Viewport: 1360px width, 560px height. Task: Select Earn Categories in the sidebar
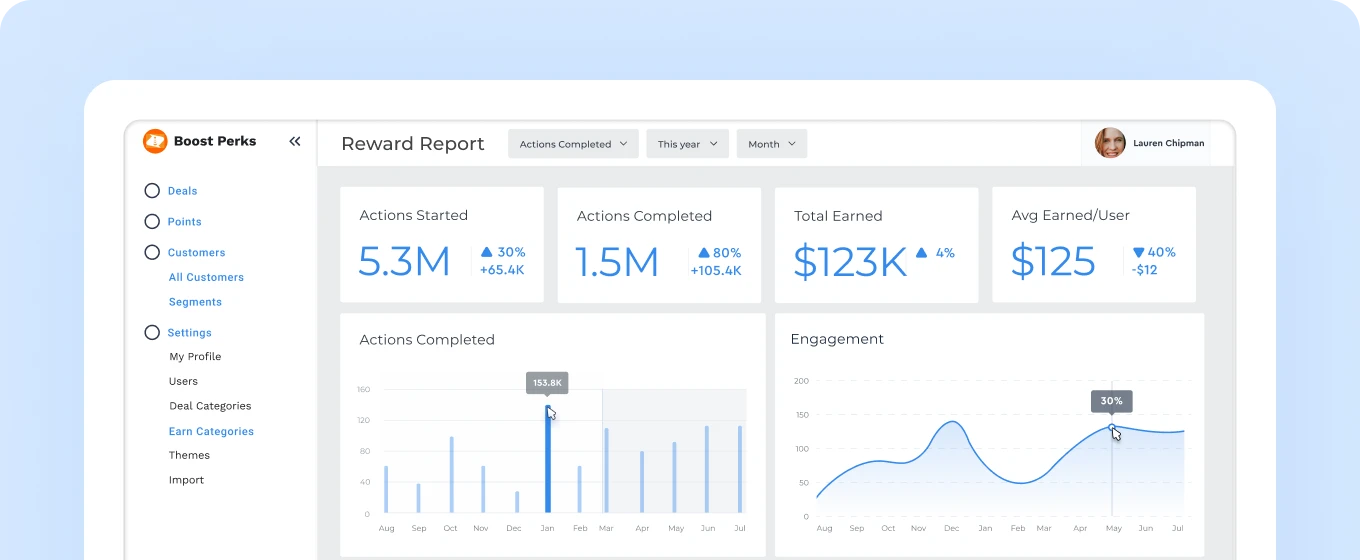tap(211, 432)
